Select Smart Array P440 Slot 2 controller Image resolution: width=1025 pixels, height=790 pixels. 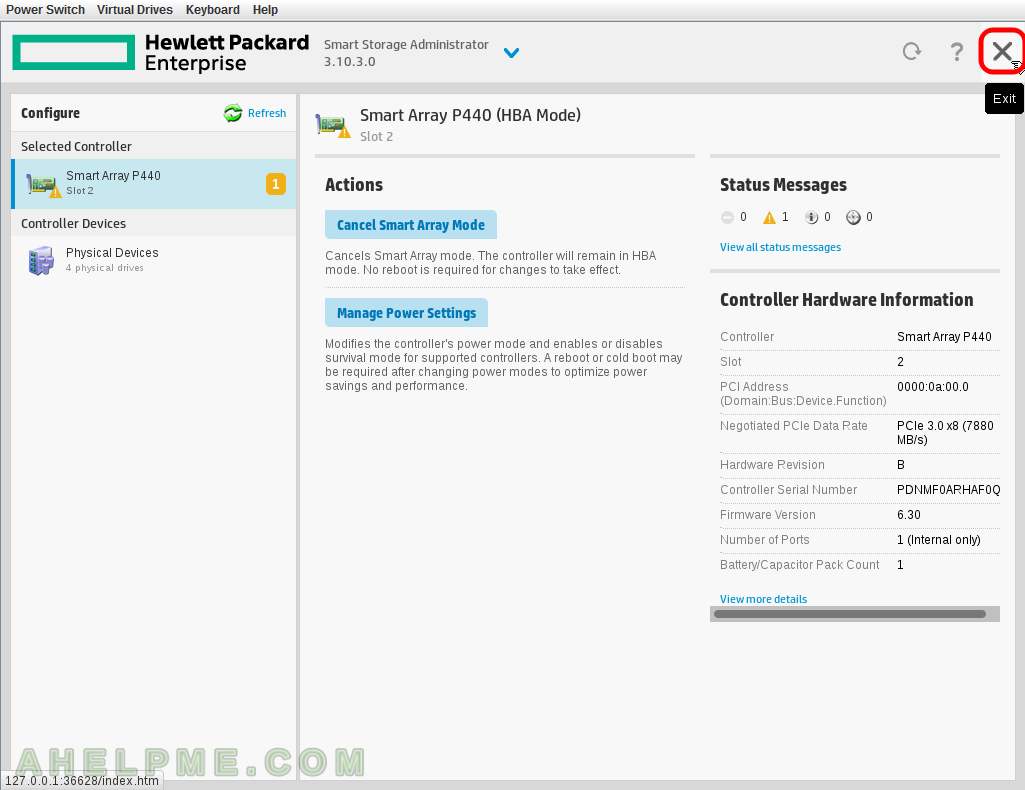[x=154, y=184]
